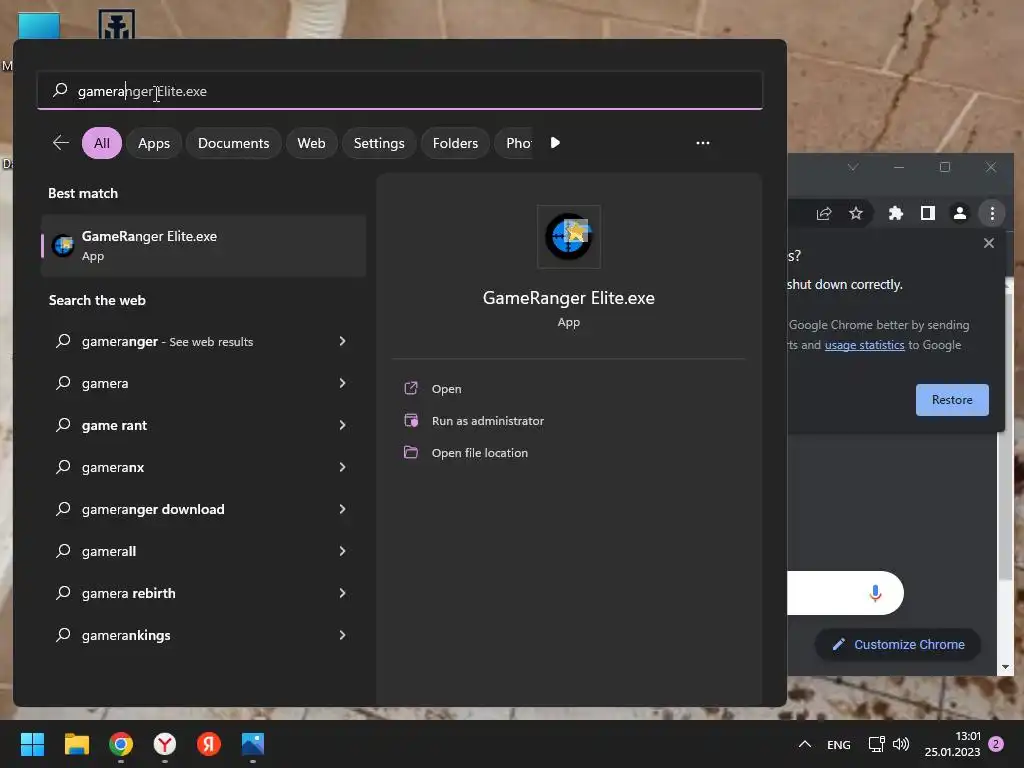Expand chevron beside gamerall suggestion

tap(342, 551)
